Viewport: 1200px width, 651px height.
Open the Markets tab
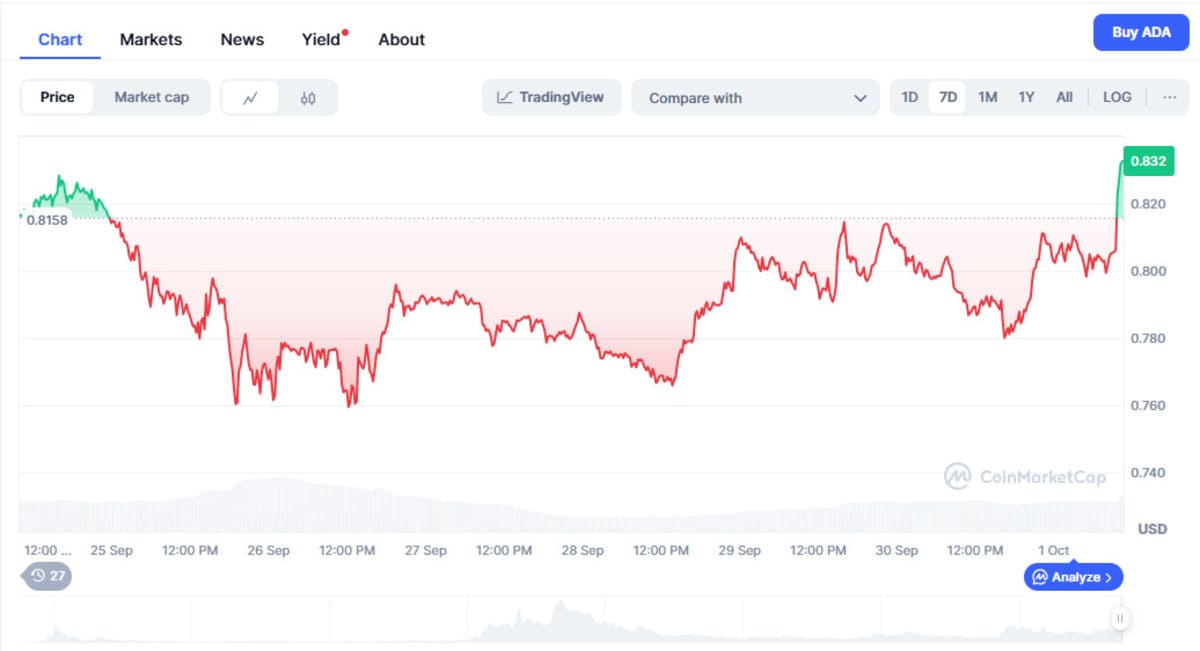click(x=151, y=40)
